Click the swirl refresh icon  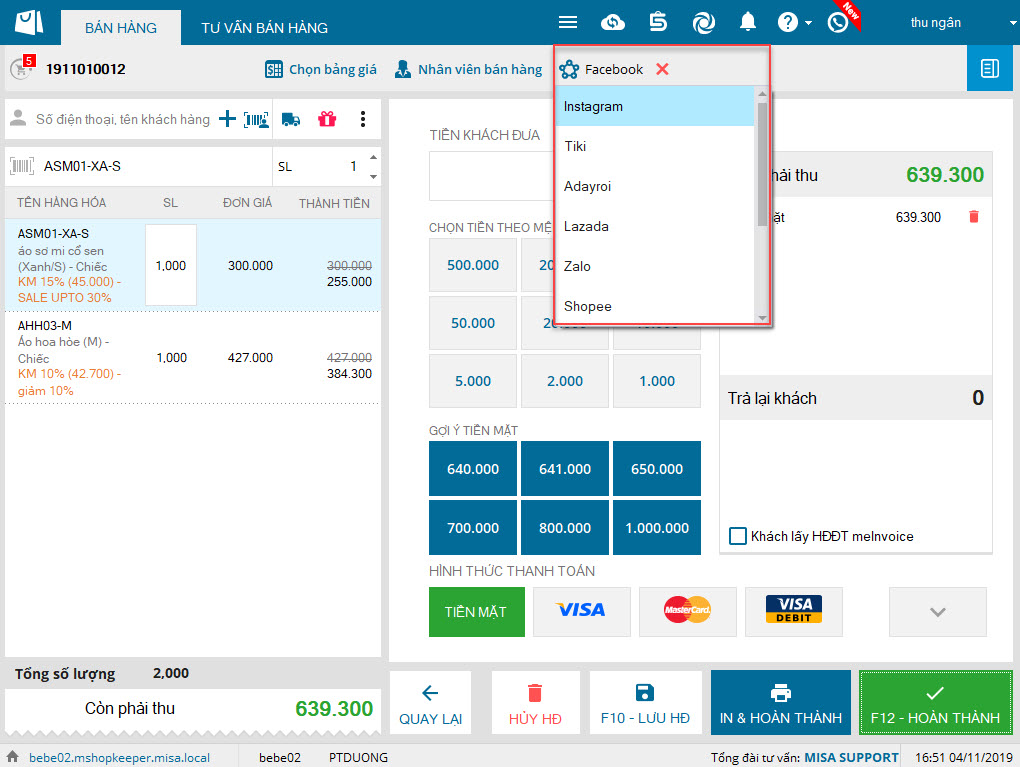tap(703, 23)
